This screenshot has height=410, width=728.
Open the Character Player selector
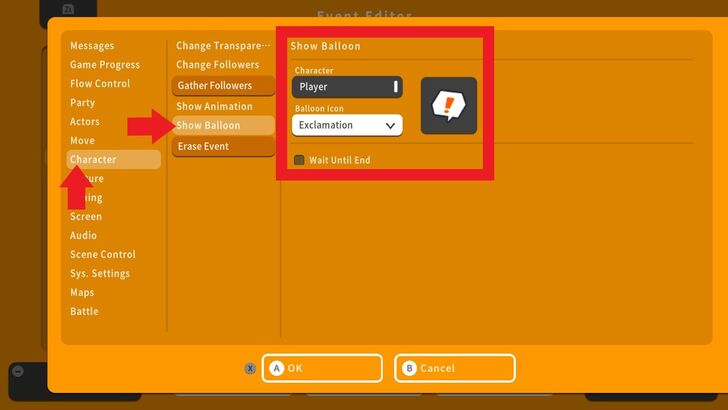point(347,87)
